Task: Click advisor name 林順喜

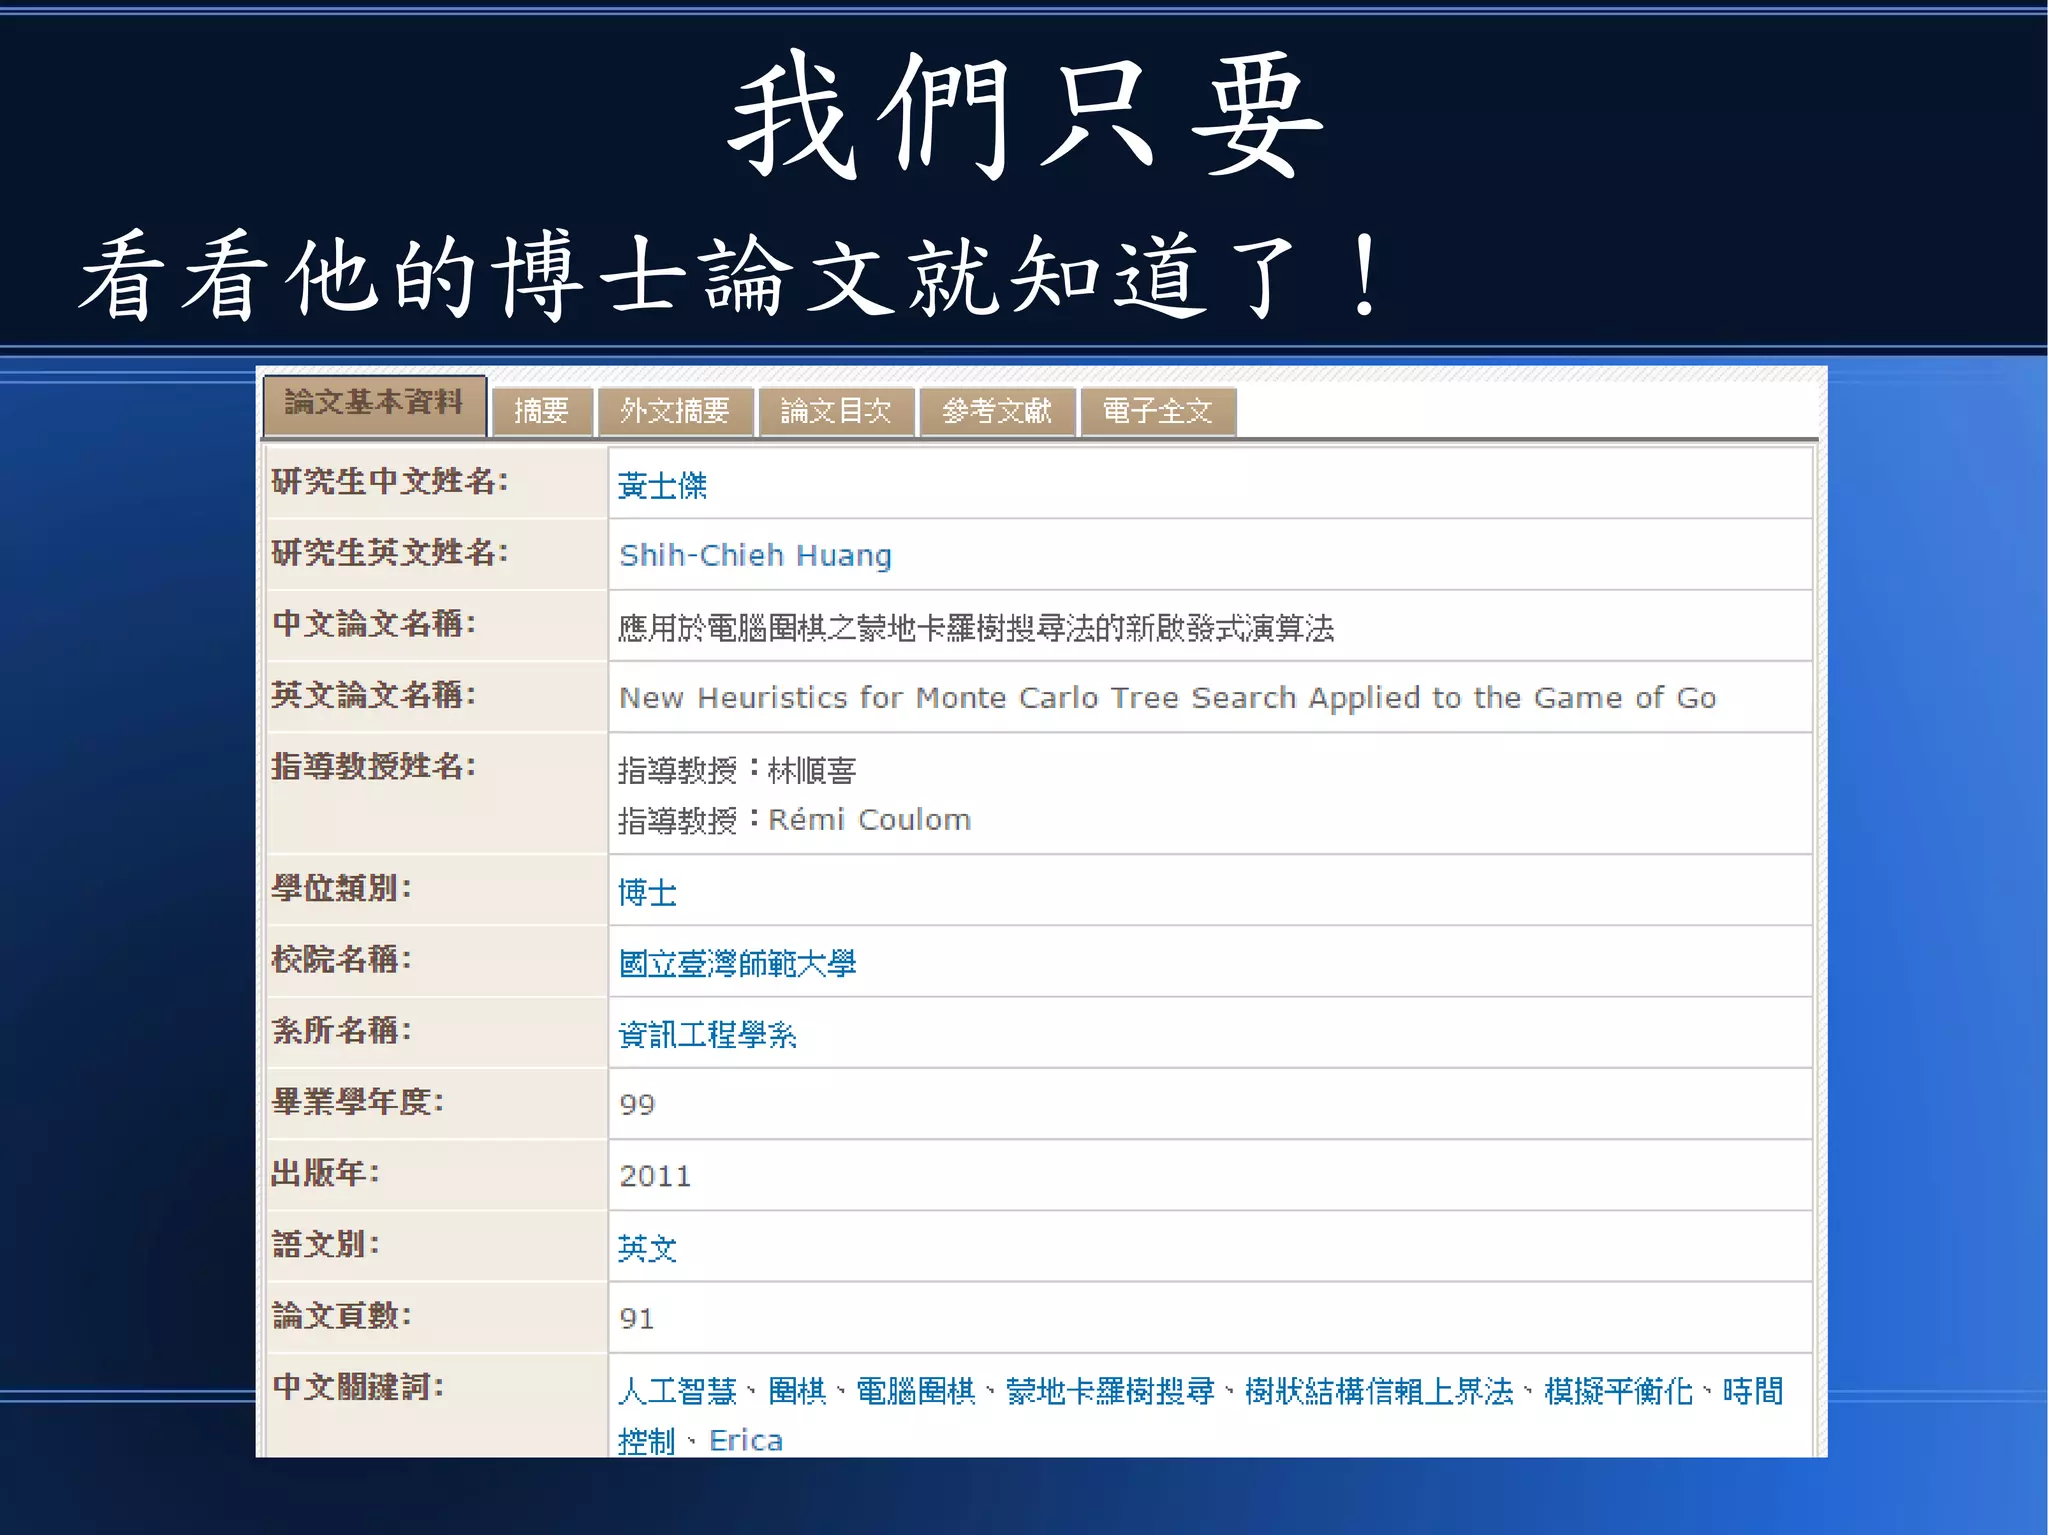Action: coord(812,770)
